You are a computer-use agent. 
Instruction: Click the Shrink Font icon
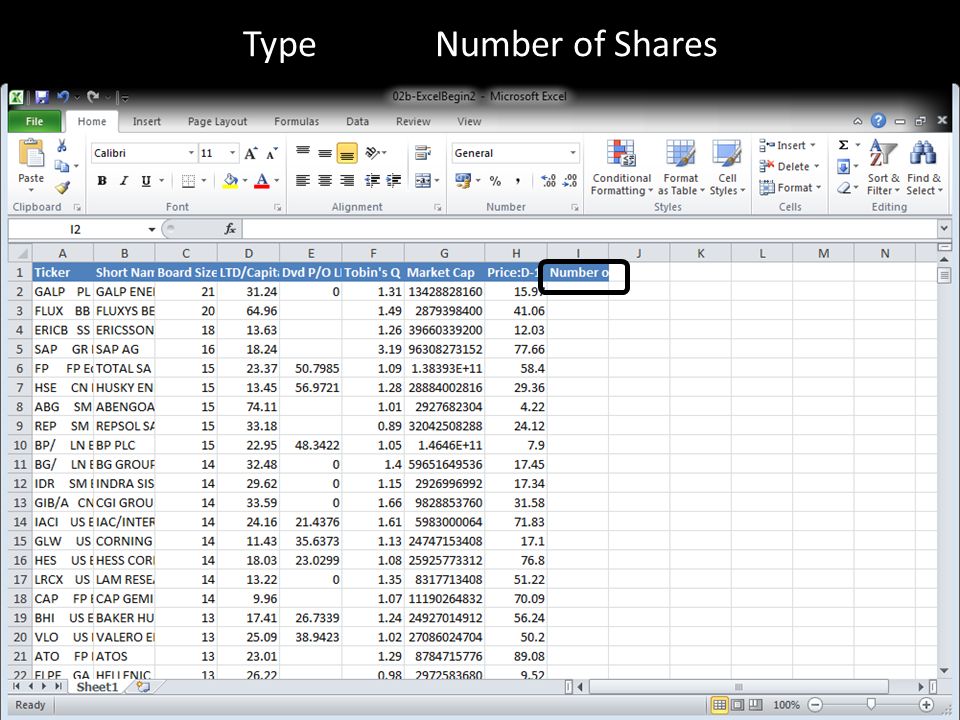pyautogui.click(x=272, y=153)
